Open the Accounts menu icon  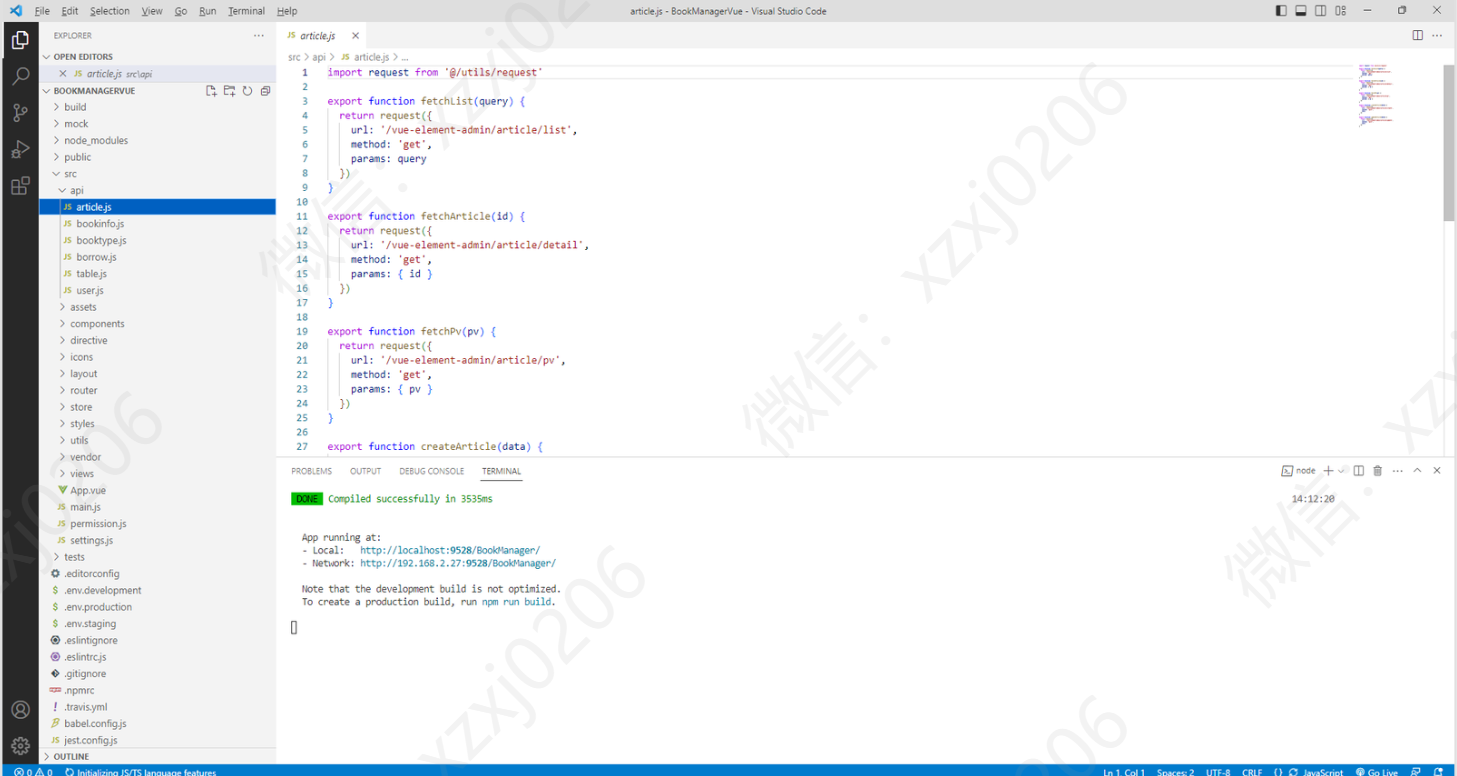20,710
